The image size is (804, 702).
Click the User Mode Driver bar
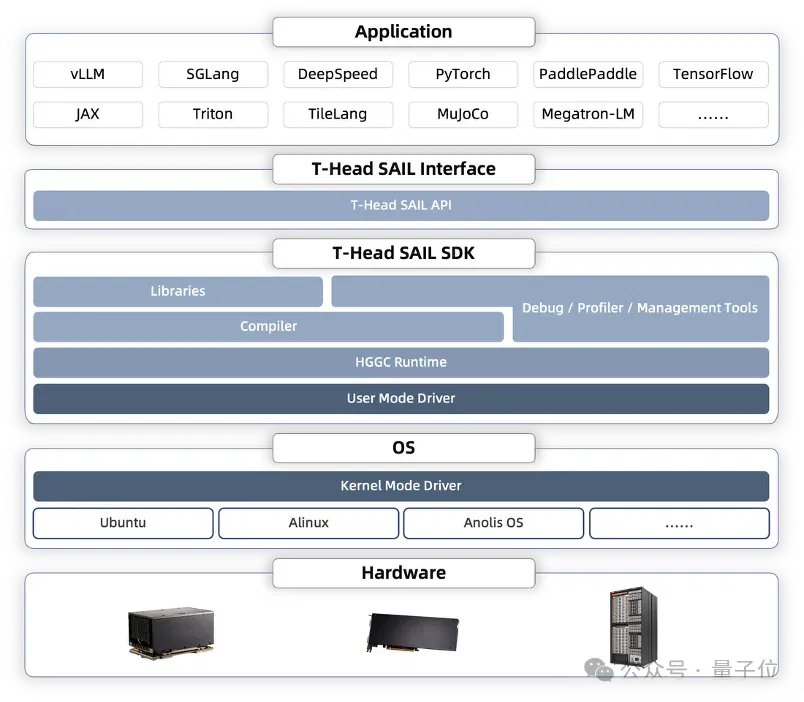401,398
